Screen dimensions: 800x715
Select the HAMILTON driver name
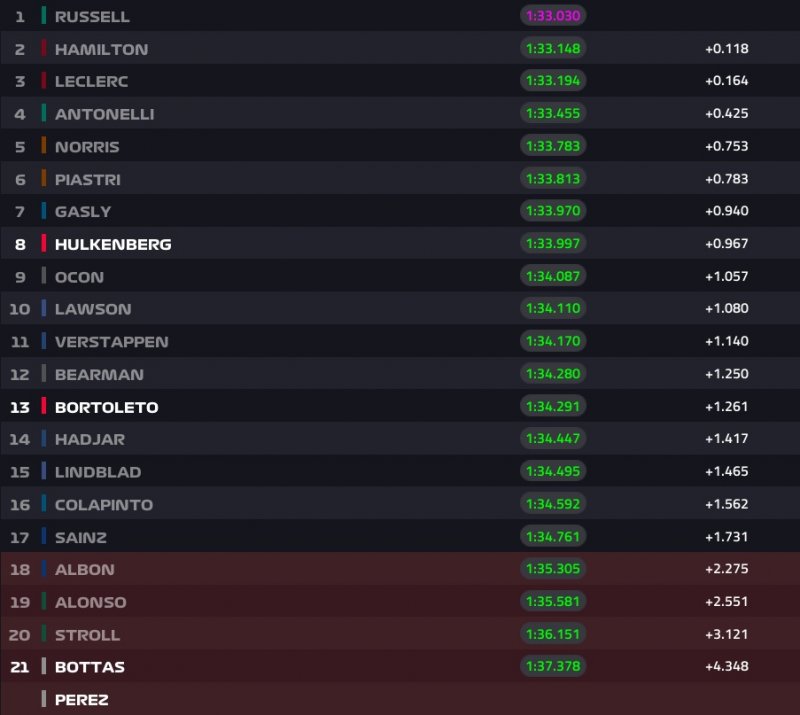101,49
